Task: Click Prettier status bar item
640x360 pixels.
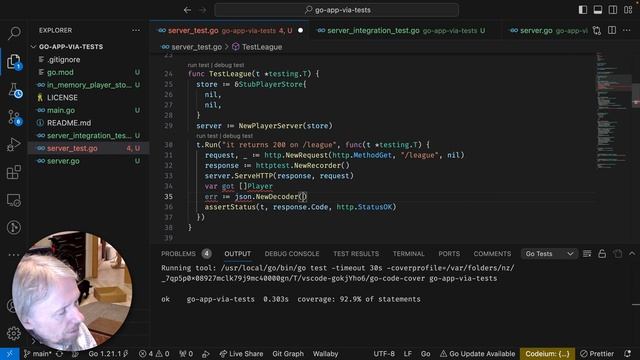Action: coord(597,354)
